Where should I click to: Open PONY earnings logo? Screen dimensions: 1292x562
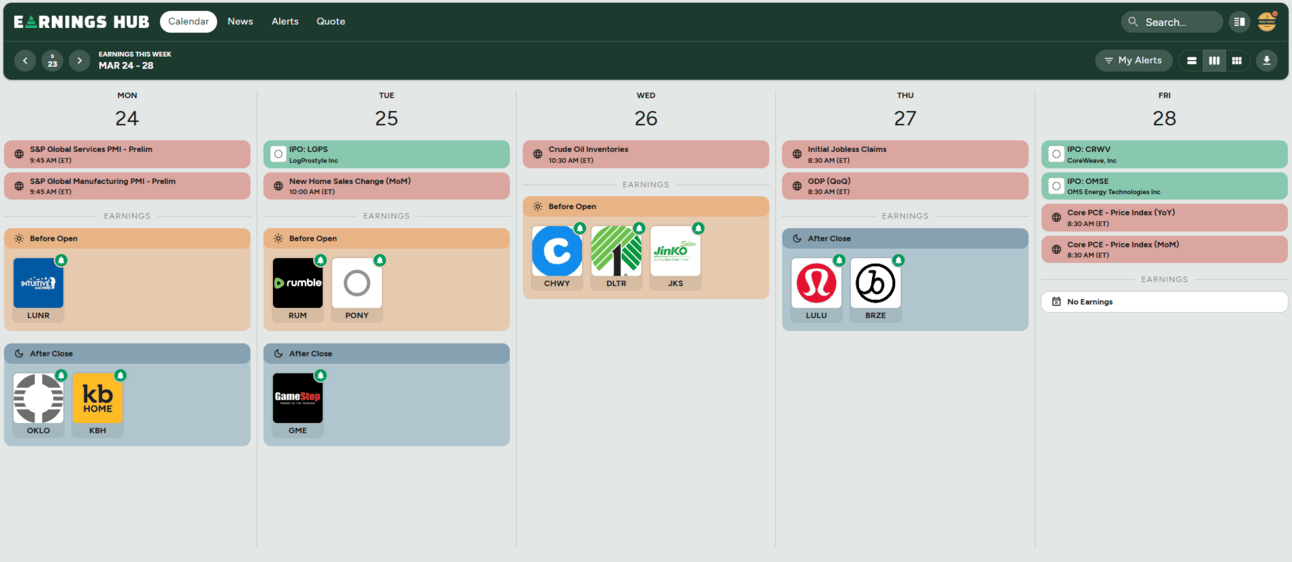click(x=357, y=283)
